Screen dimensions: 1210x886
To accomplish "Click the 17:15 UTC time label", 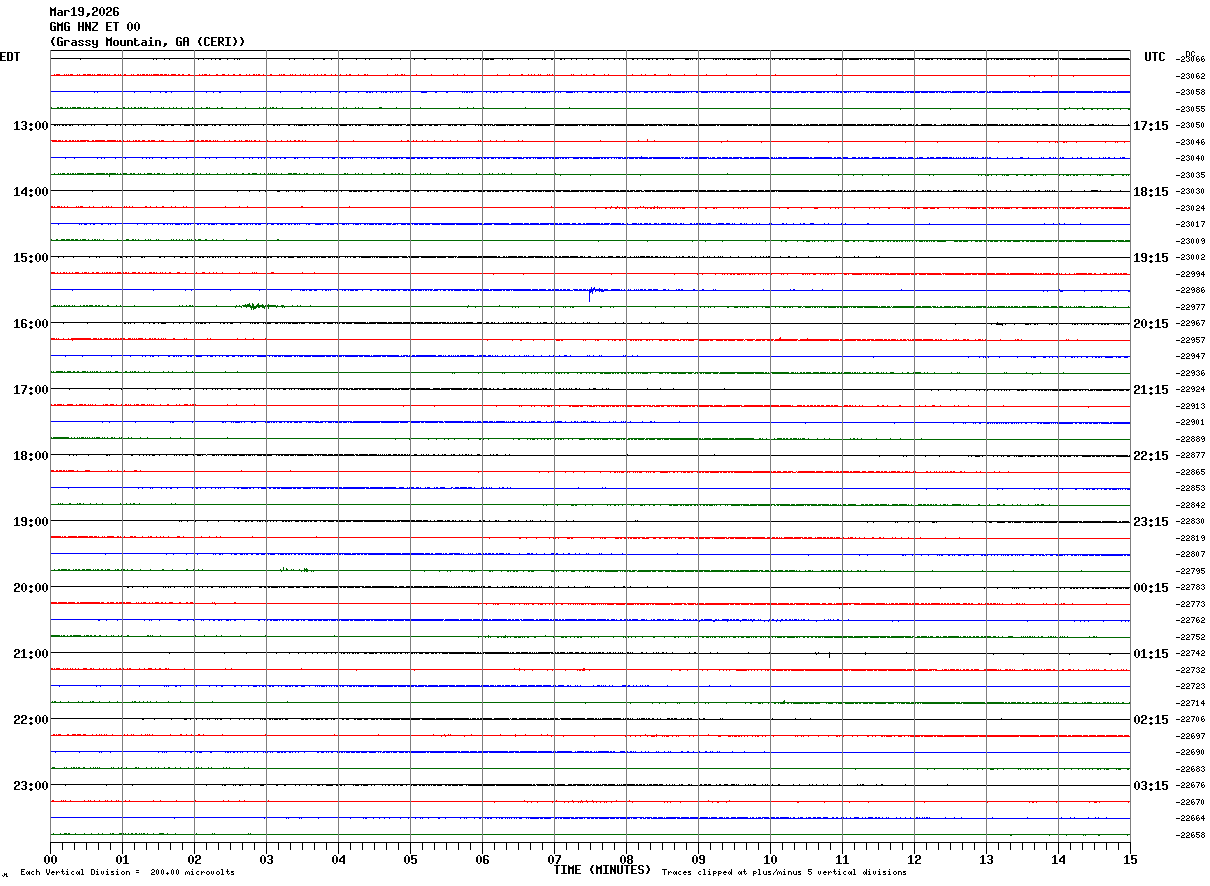I will coord(1150,126).
